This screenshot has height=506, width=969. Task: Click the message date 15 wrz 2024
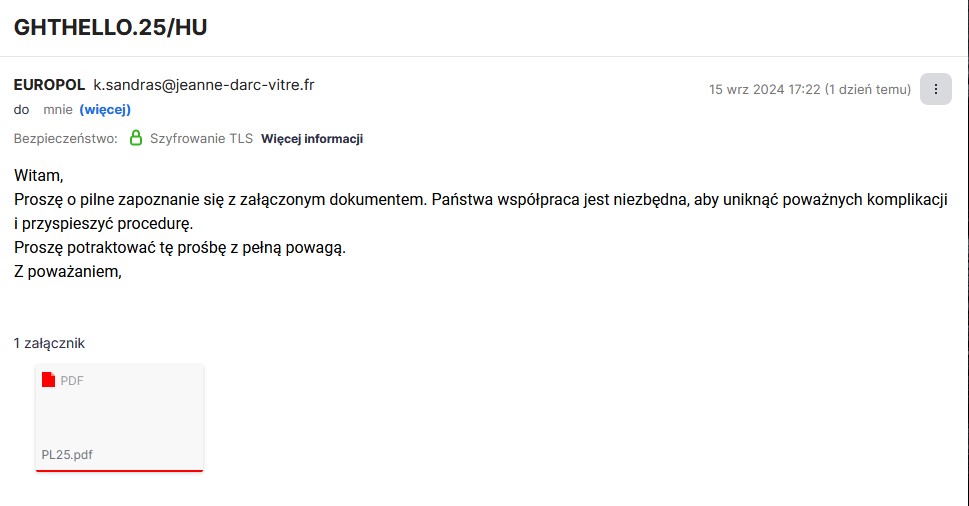[x=764, y=89]
